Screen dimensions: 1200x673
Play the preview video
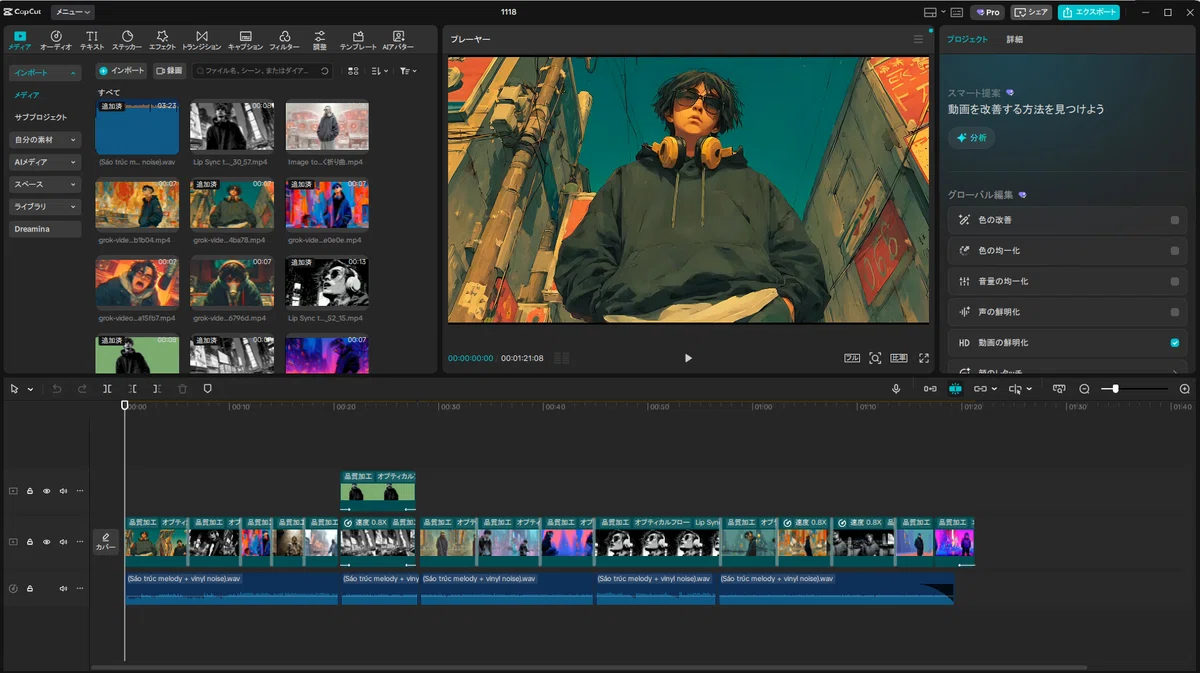[688, 358]
